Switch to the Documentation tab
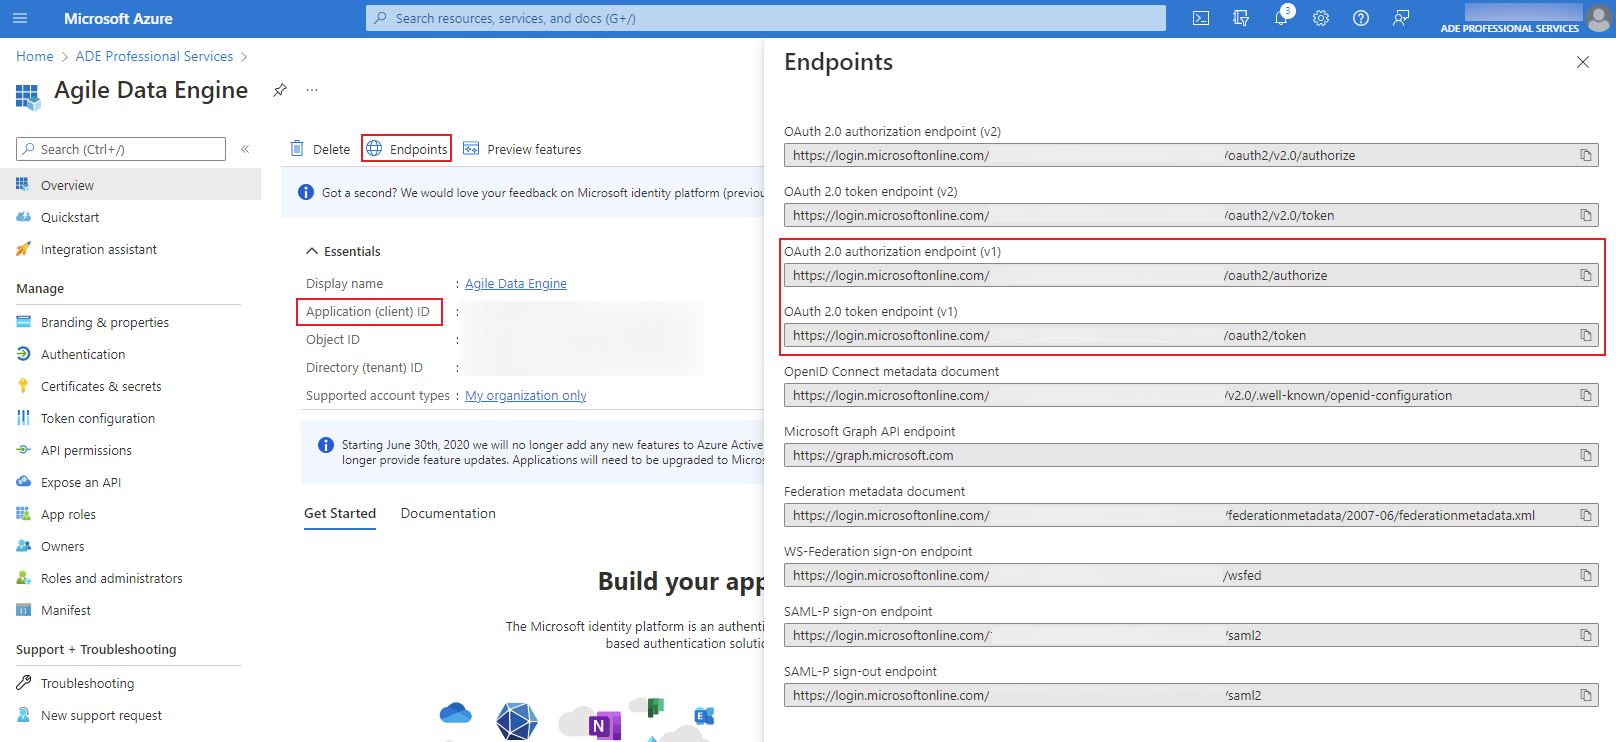This screenshot has height=742, width=1616. 448,513
